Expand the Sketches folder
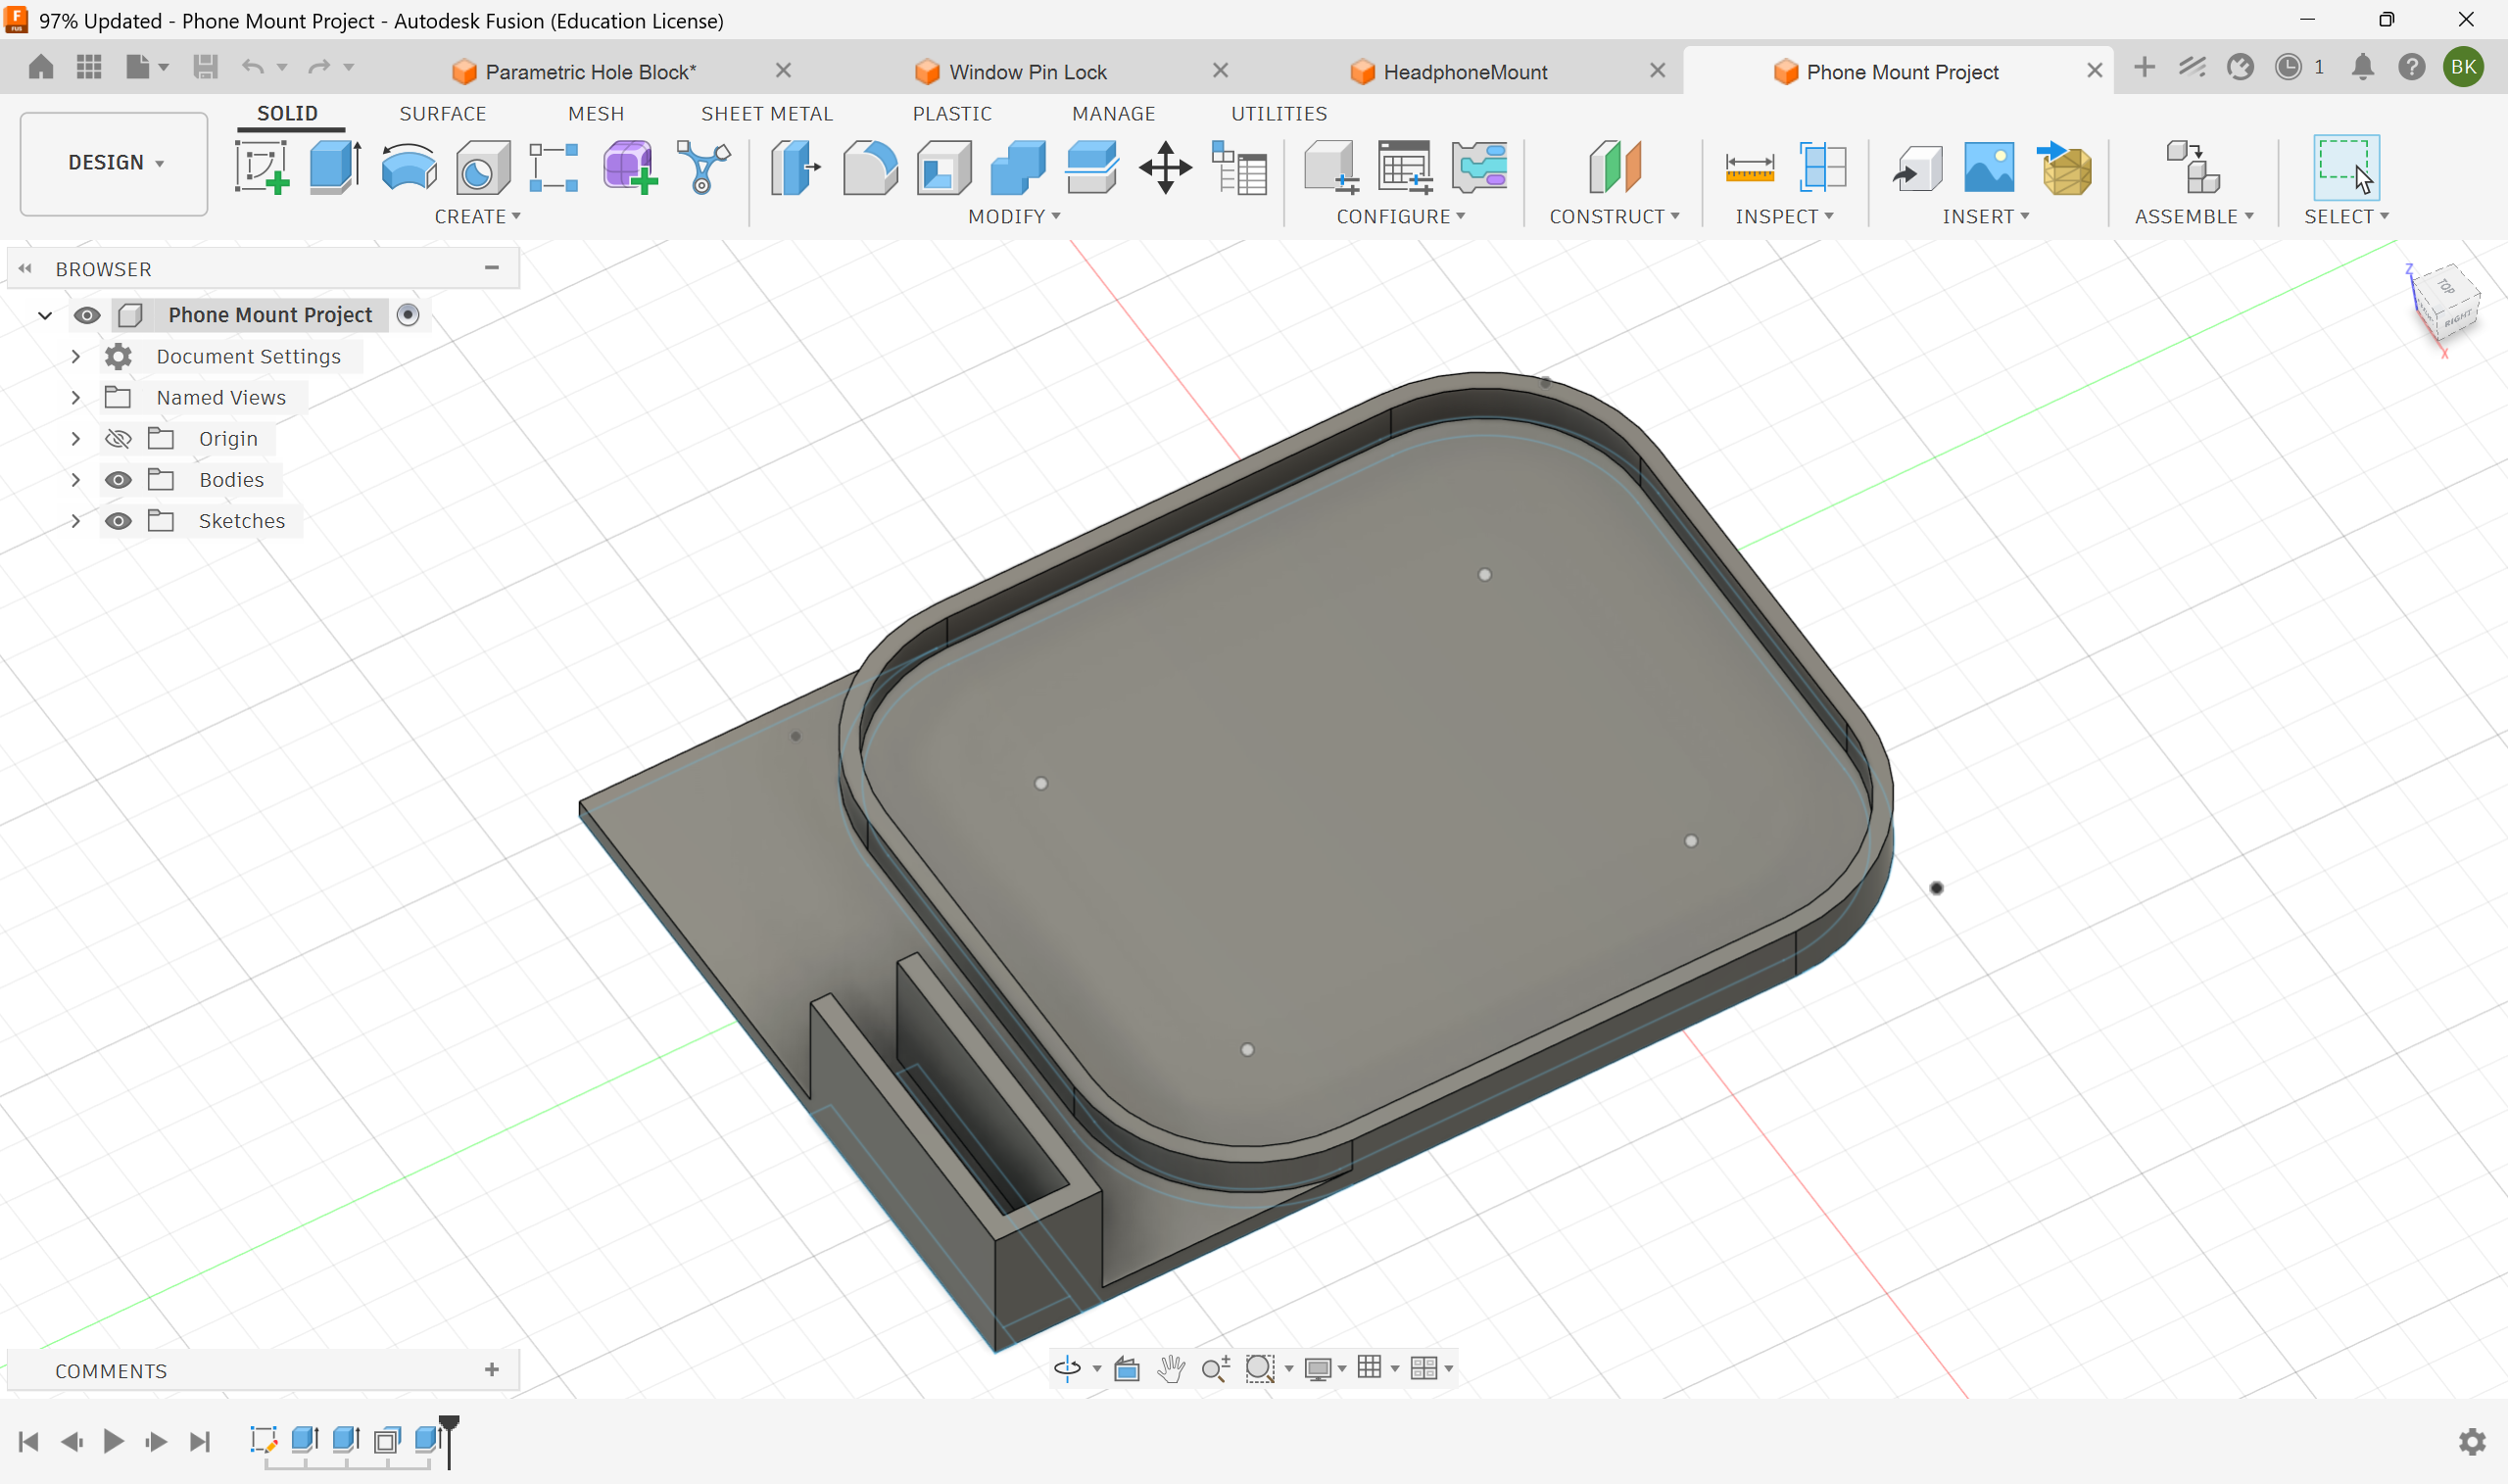The height and width of the screenshot is (1484, 2508). [x=75, y=521]
